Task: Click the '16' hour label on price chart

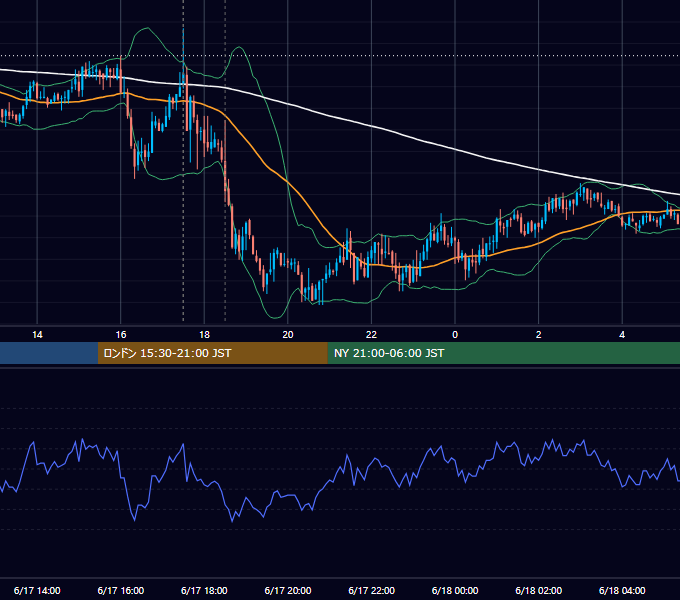Action: [121, 335]
